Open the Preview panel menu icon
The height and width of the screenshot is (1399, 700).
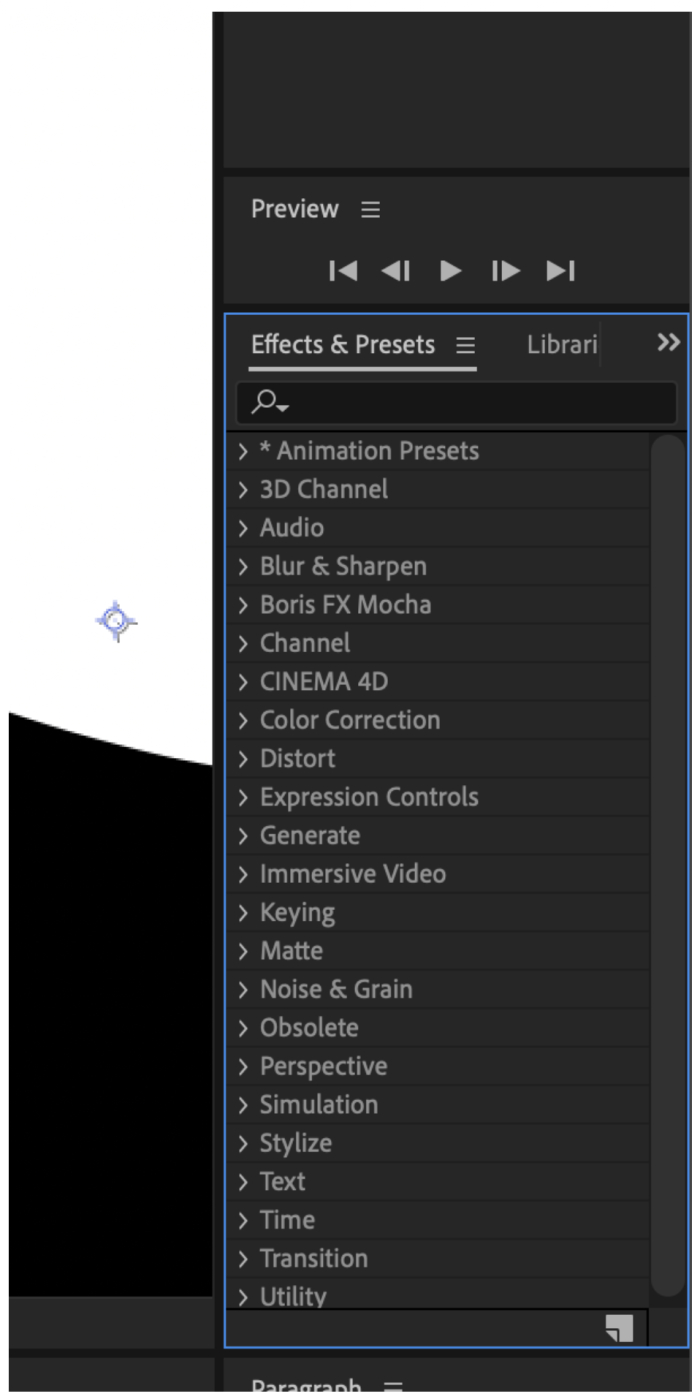pos(371,210)
